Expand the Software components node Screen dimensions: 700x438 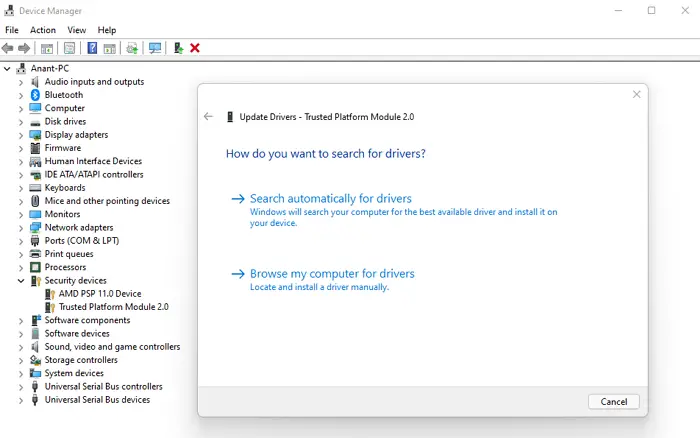pos(21,321)
